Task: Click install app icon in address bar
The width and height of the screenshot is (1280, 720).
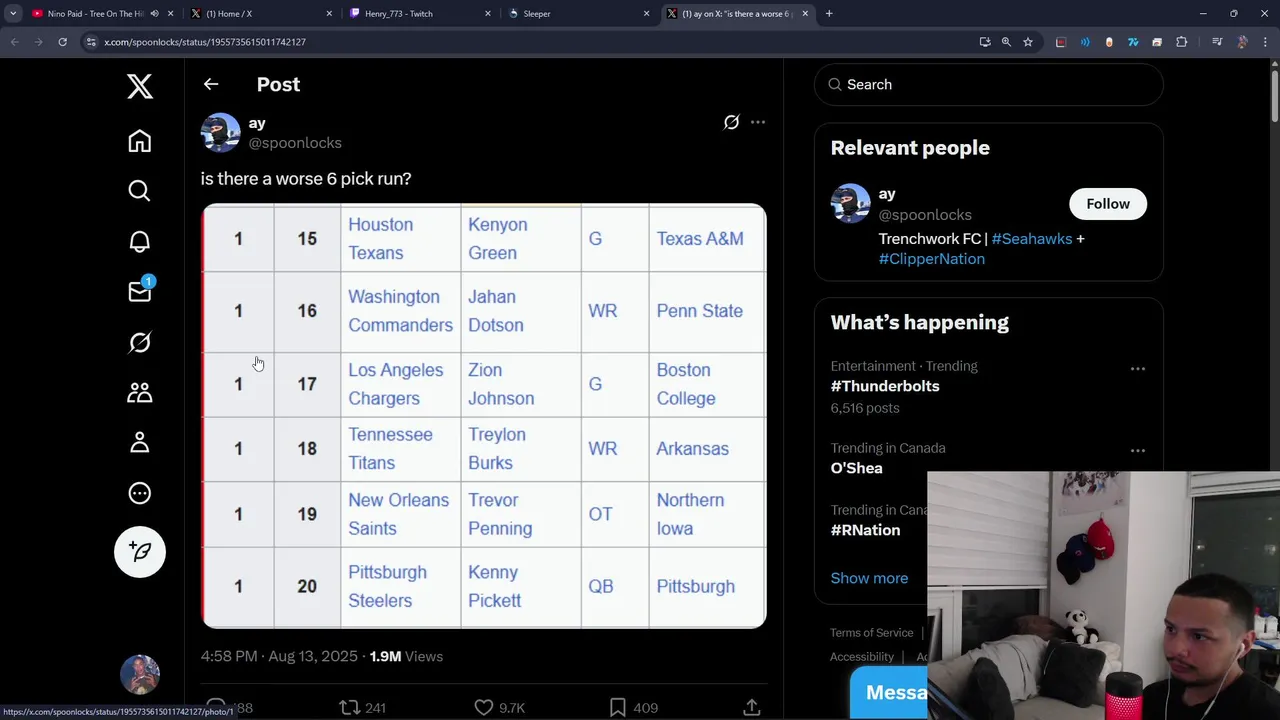Action: [985, 42]
